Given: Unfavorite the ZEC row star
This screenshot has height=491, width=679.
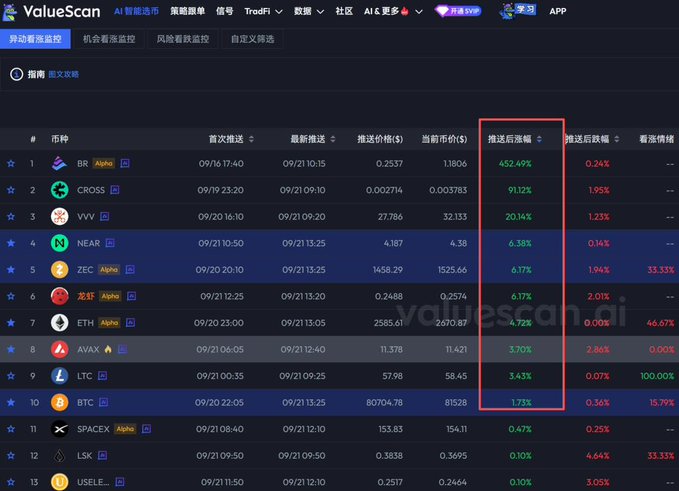Looking at the screenshot, I should coord(11,270).
